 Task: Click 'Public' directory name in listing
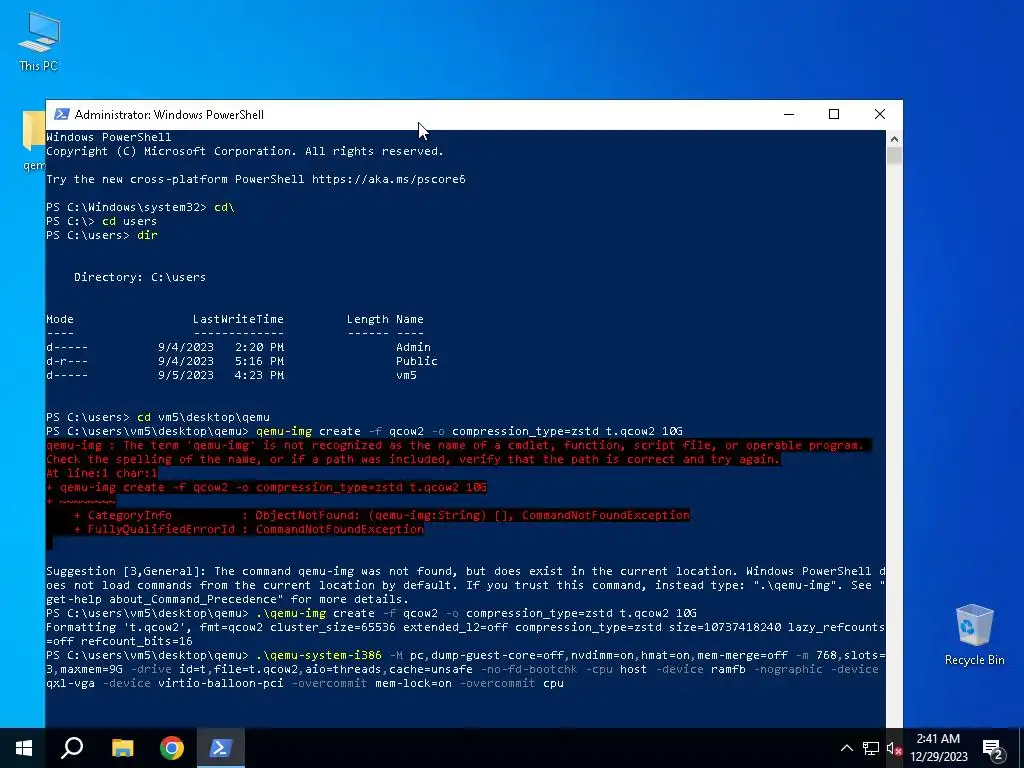417,360
